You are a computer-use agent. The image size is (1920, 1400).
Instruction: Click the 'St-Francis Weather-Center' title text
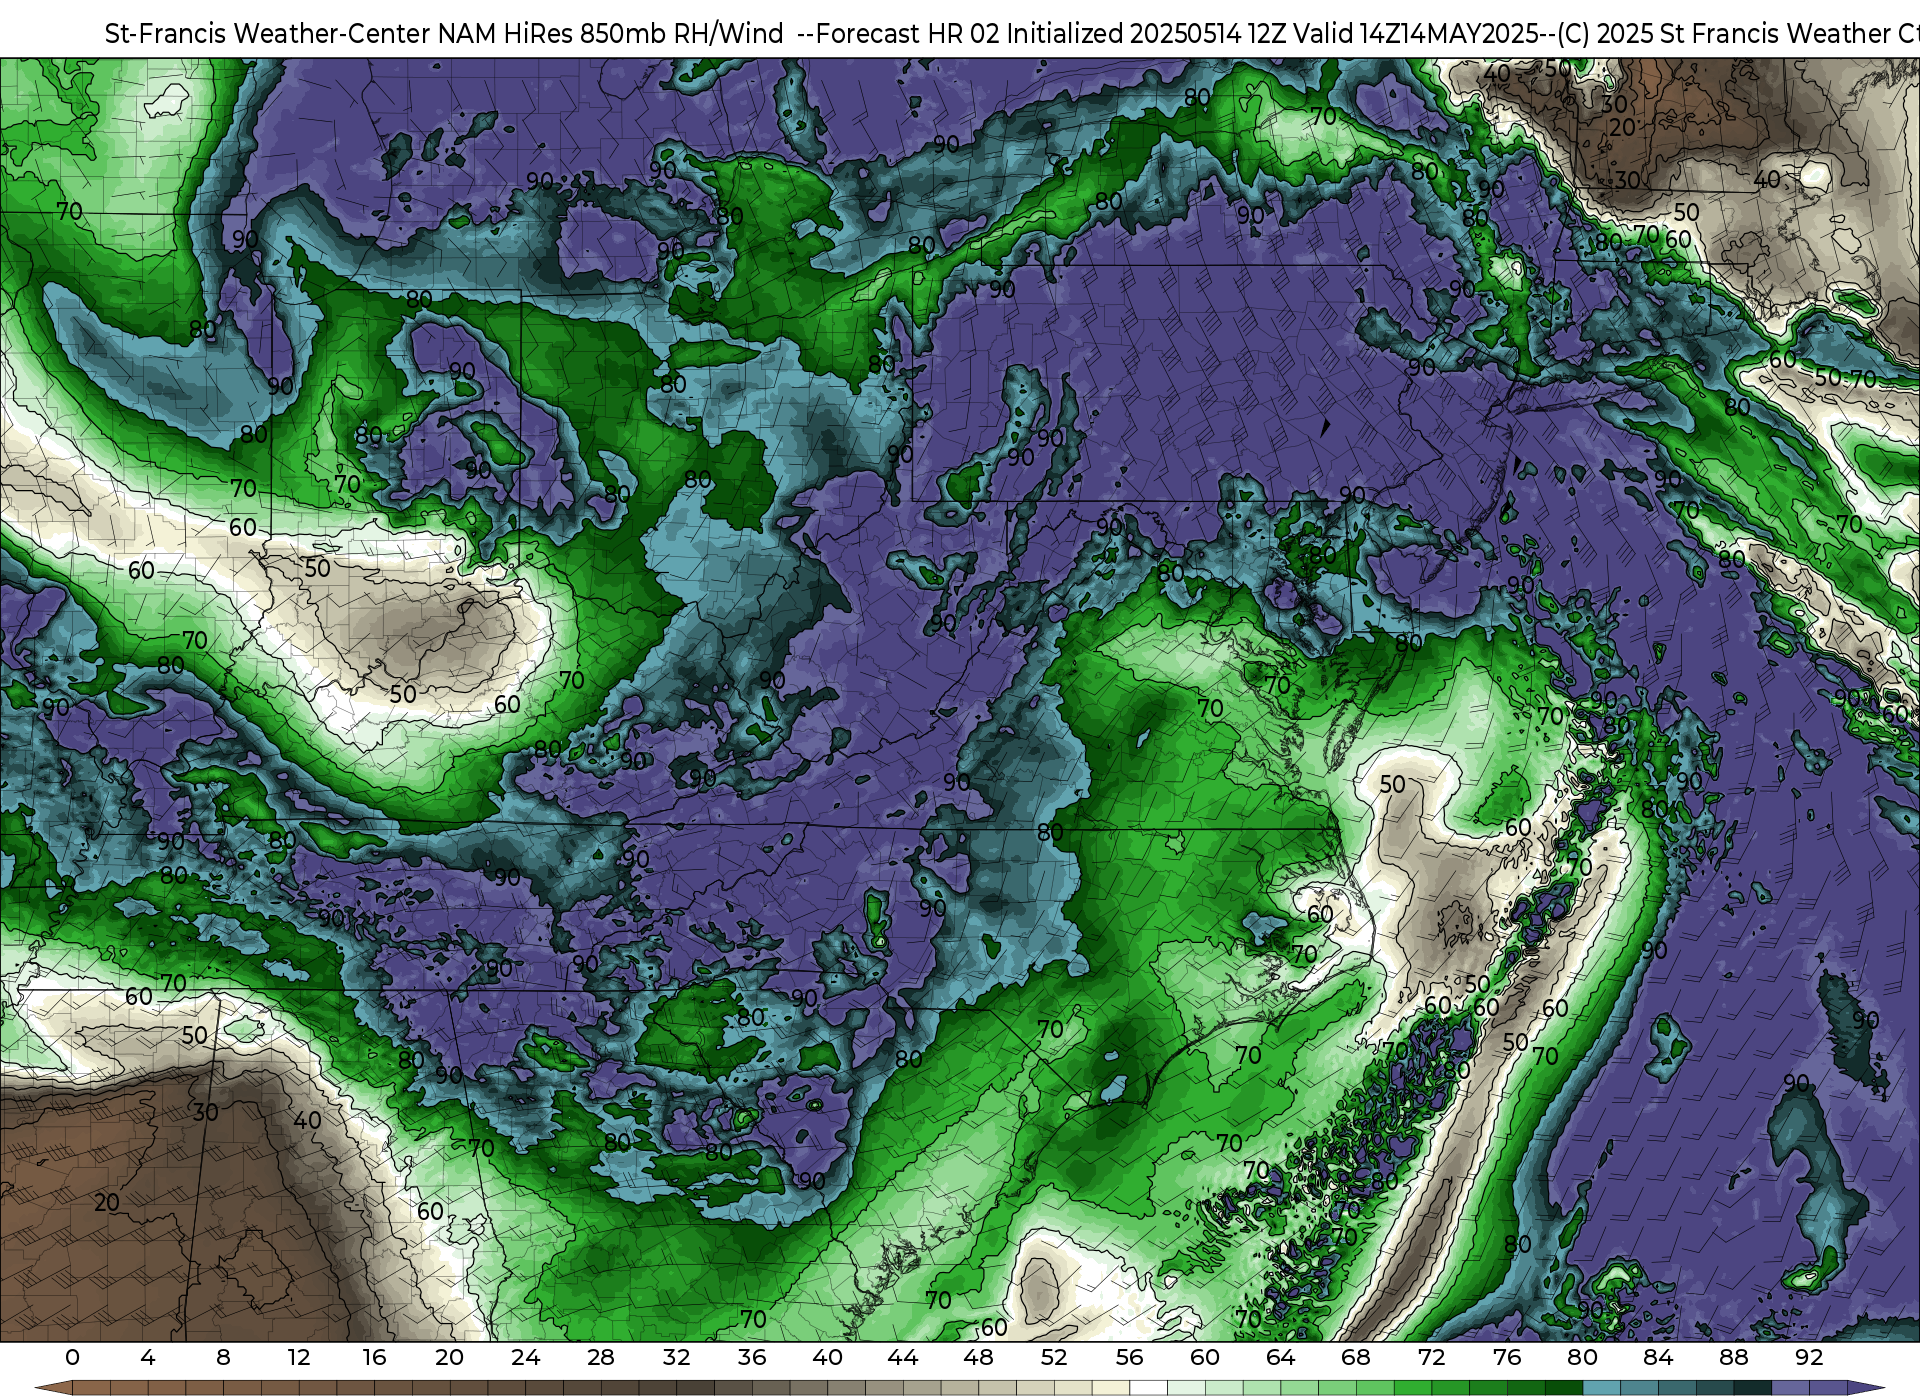pos(268,33)
